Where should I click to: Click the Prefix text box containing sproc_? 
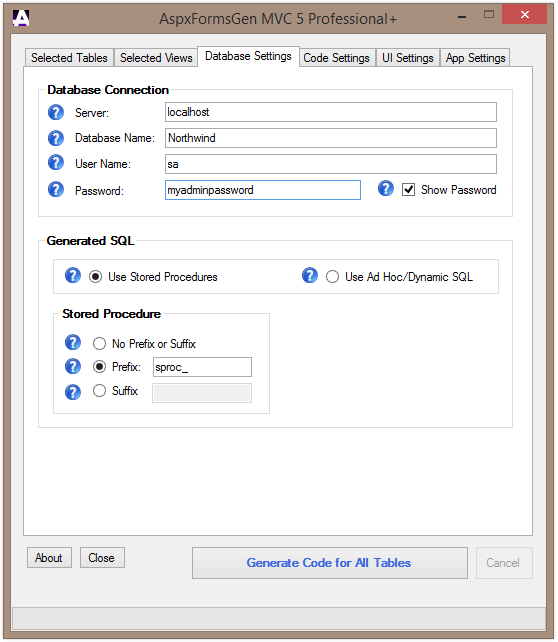click(x=202, y=367)
